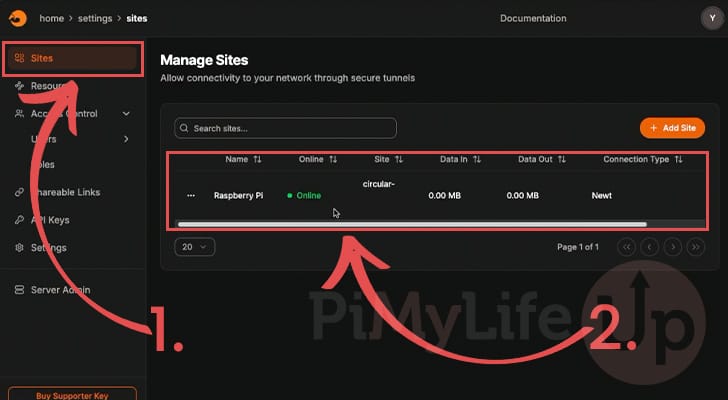The height and width of the screenshot is (400, 728).
Task: Sort by Data Out column arrows
Action: 562,159
